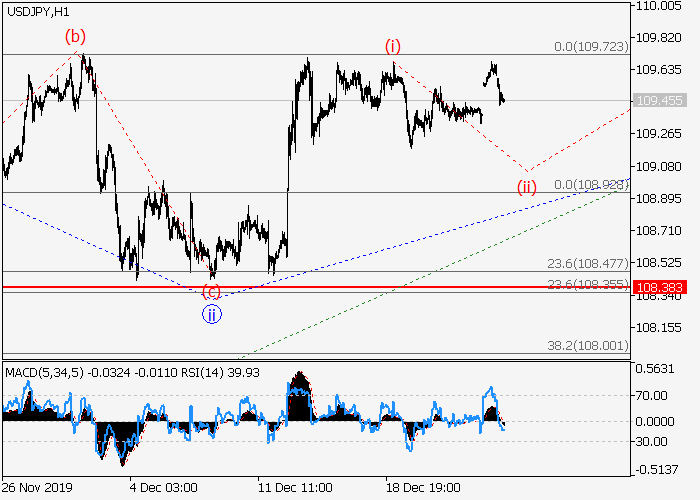Select the red (i) wave label
Viewport: 700px width, 500px height.
tap(394, 46)
